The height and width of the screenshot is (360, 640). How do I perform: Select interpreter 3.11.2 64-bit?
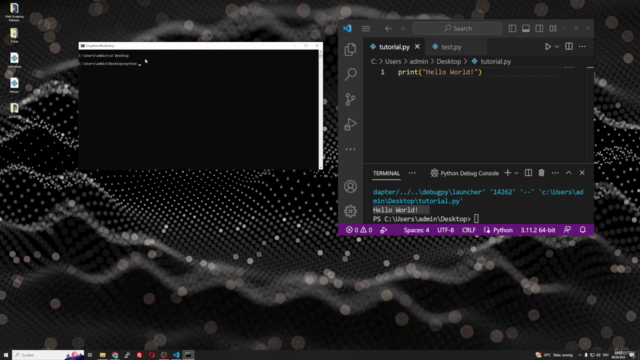coord(538,230)
